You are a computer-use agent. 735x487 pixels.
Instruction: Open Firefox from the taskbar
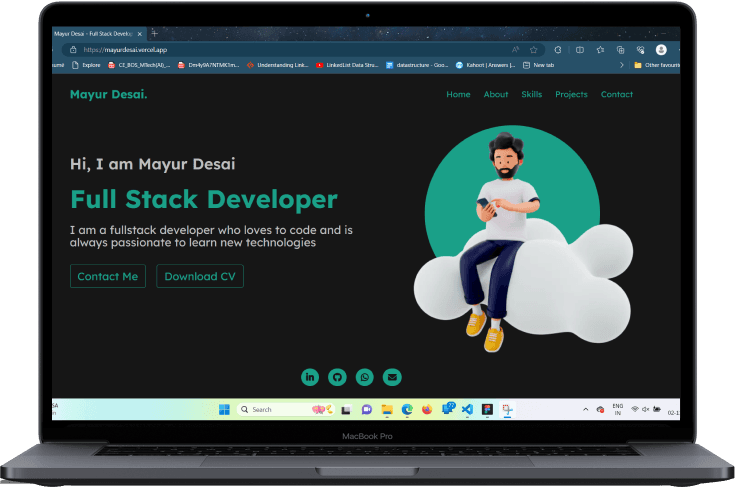427,409
